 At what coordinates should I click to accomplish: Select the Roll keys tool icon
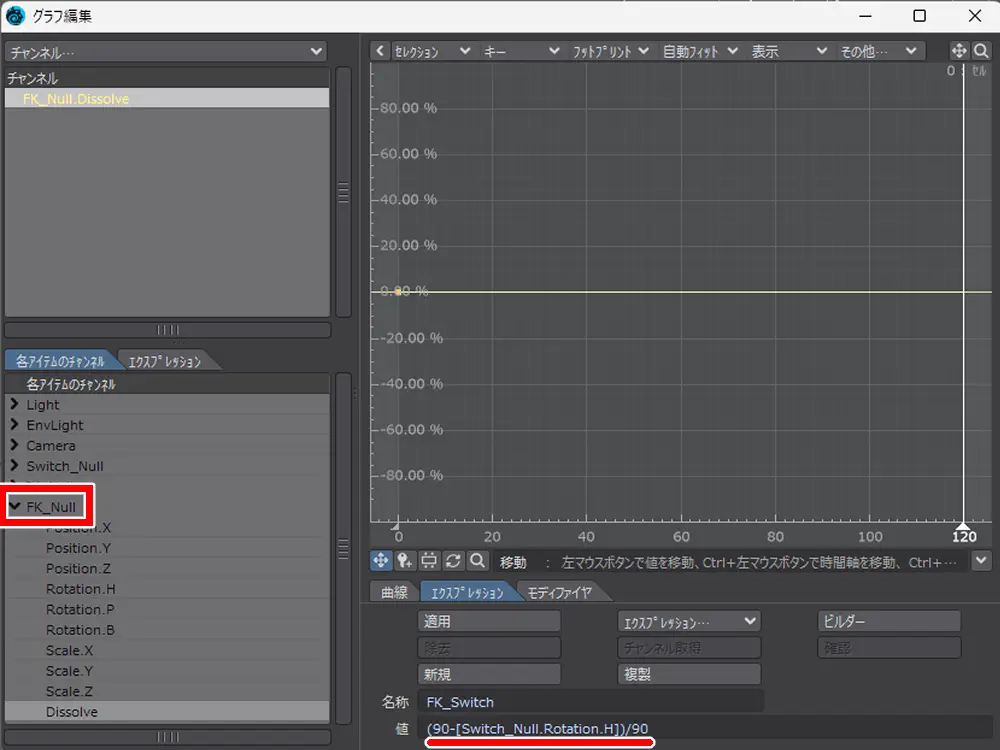click(x=453, y=561)
